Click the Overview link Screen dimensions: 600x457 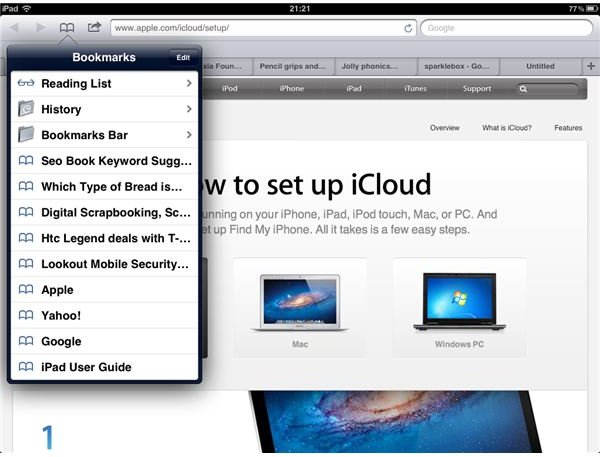pyautogui.click(x=445, y=128)
